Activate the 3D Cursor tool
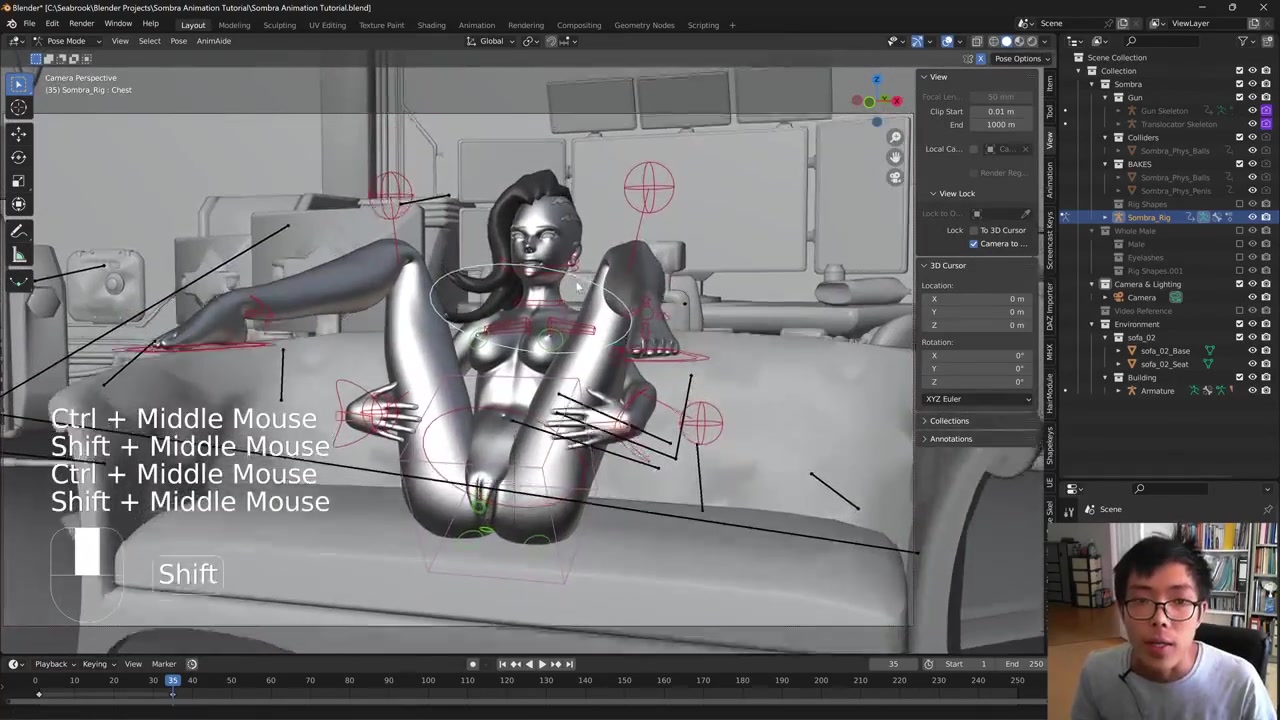 (18, 108)
